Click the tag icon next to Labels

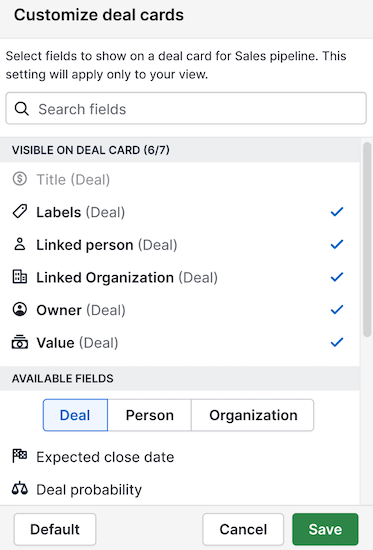[20, 212]
